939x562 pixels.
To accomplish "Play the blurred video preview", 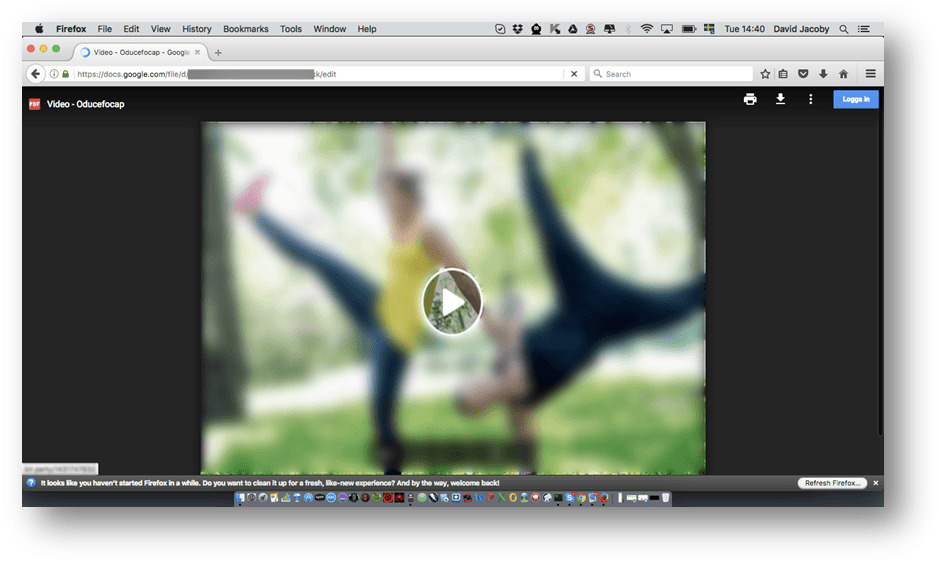I will coord(452,301).
